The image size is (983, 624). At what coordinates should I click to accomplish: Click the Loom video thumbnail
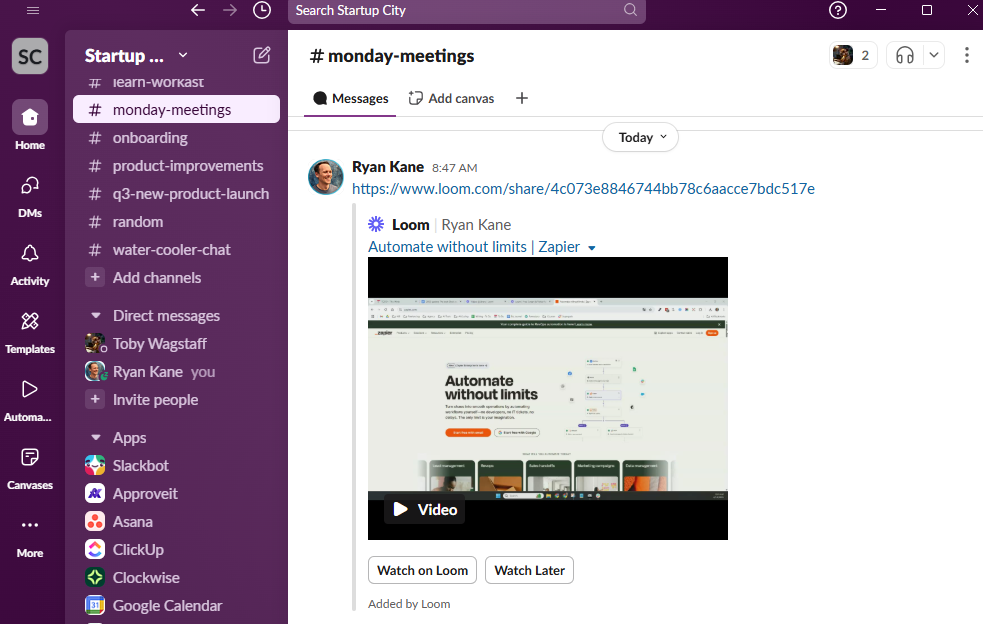coord(548,398)
